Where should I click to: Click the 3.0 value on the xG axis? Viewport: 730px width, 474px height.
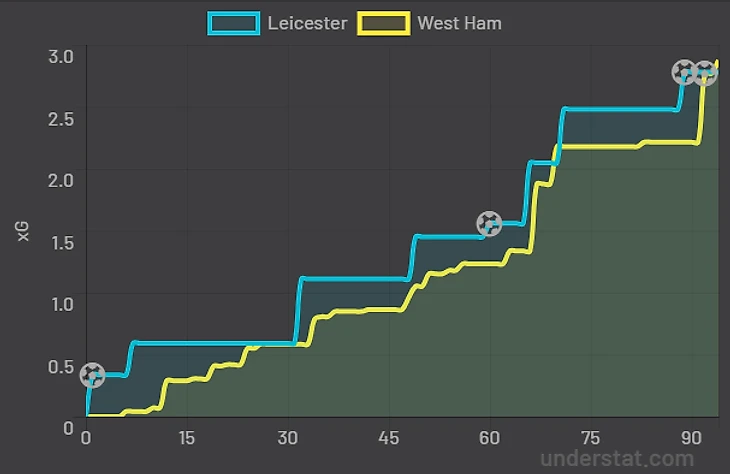61,57
